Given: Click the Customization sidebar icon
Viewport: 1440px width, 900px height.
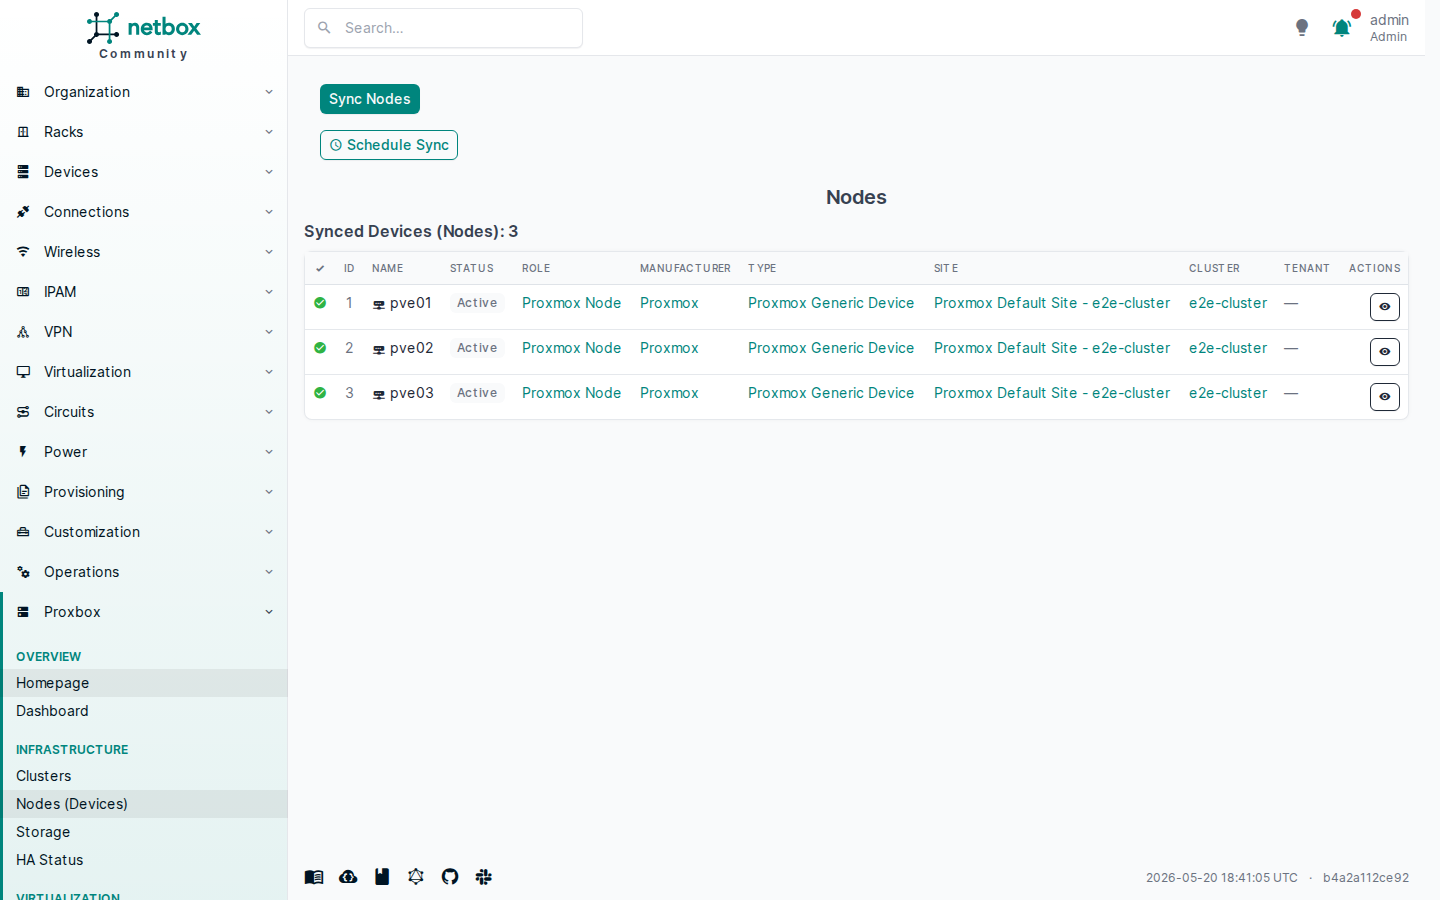Looking at the screenshot, I should point(23,532).
